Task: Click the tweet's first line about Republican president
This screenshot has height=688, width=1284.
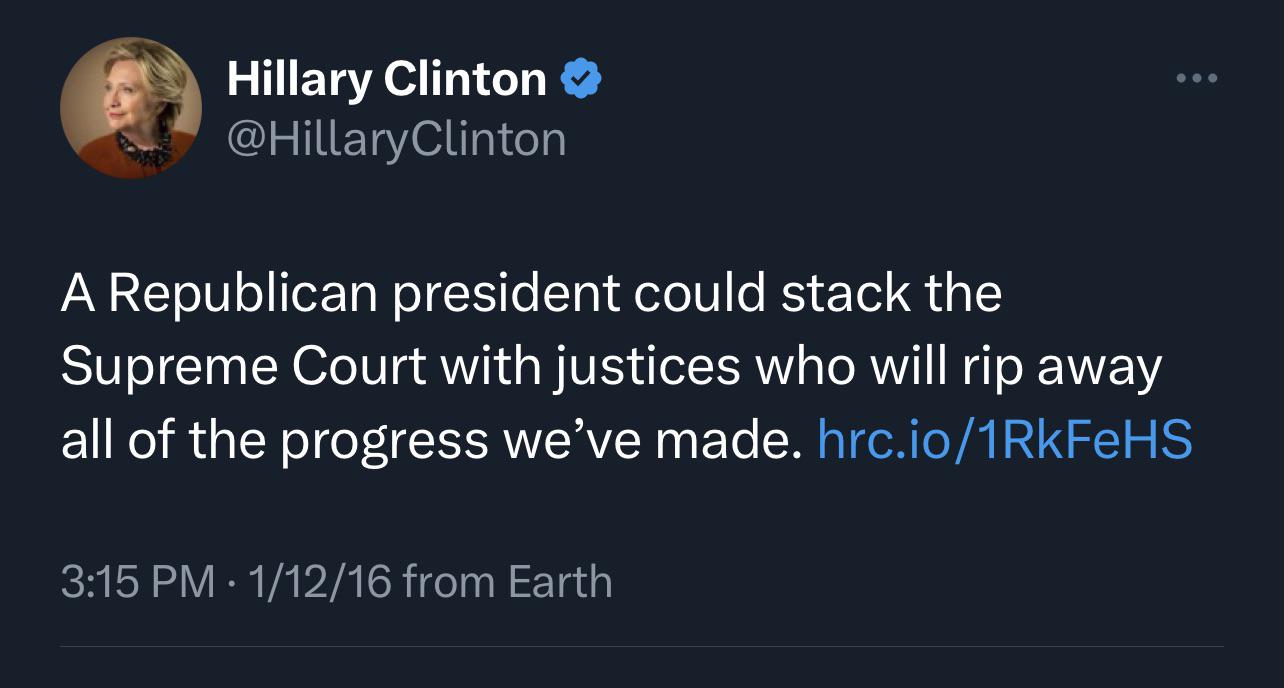Action: click(530, 293)
